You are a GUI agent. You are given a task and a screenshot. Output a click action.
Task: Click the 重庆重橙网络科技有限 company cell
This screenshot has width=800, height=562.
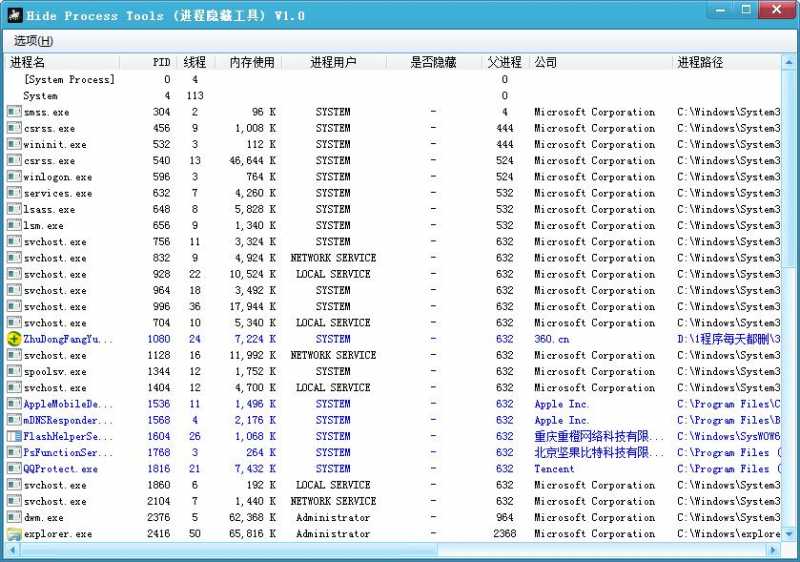coord(599,437)
